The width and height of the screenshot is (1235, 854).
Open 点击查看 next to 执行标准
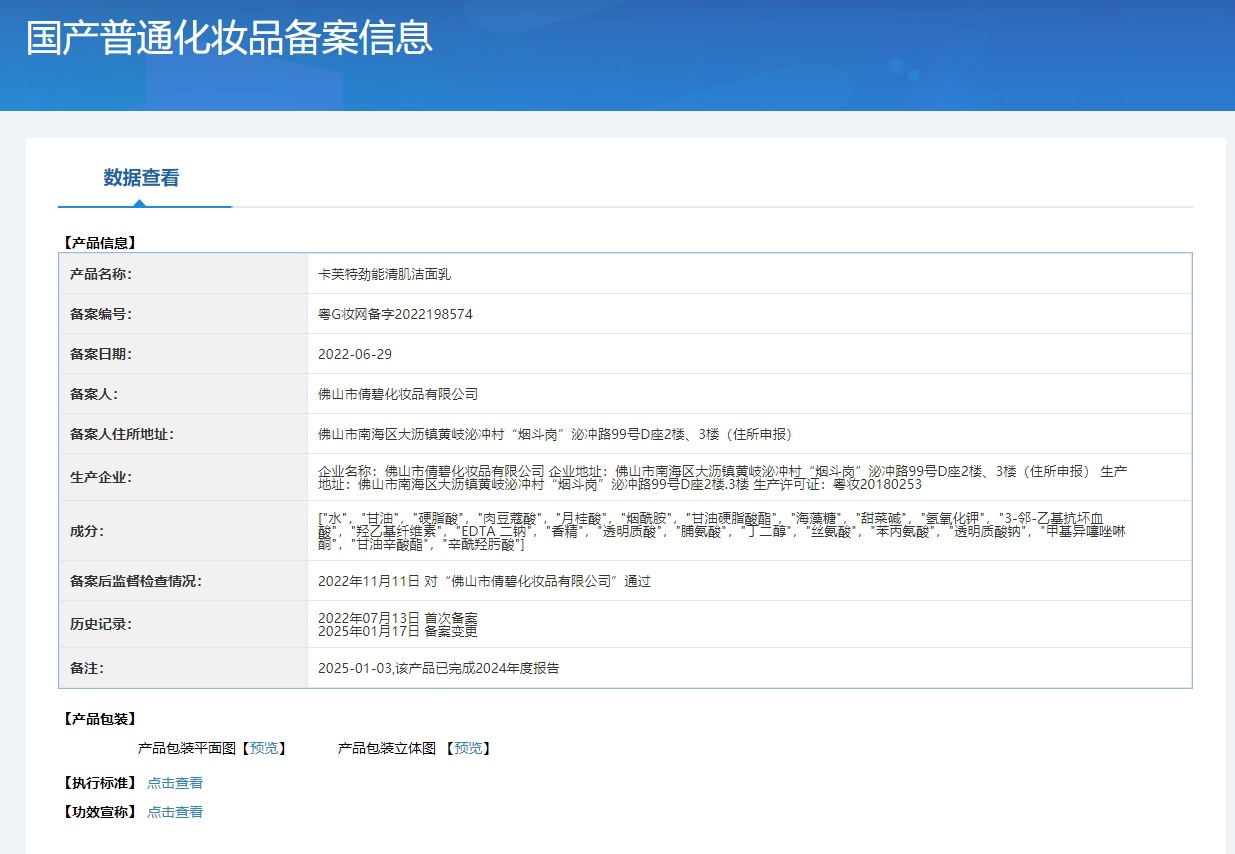(x=175, y=783)
